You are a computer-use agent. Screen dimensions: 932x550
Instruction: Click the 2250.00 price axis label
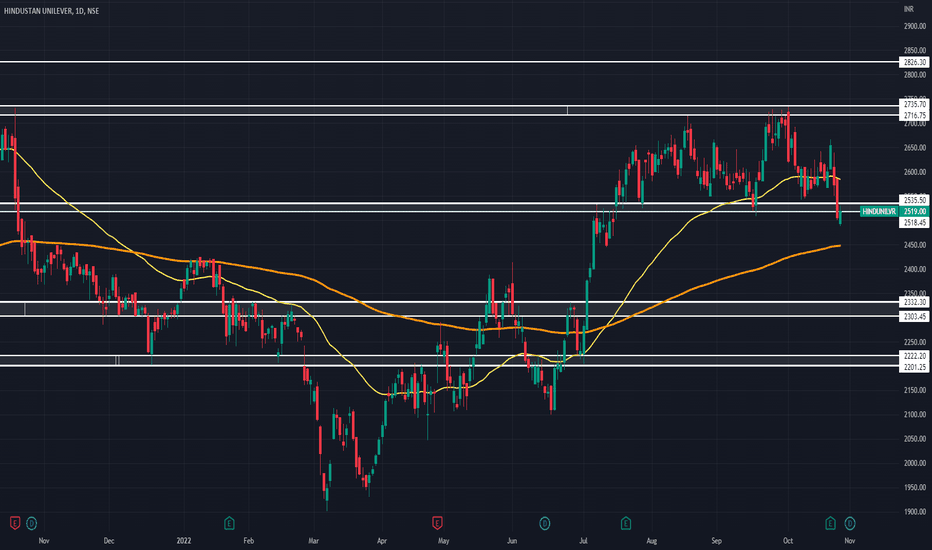(915, 342)
